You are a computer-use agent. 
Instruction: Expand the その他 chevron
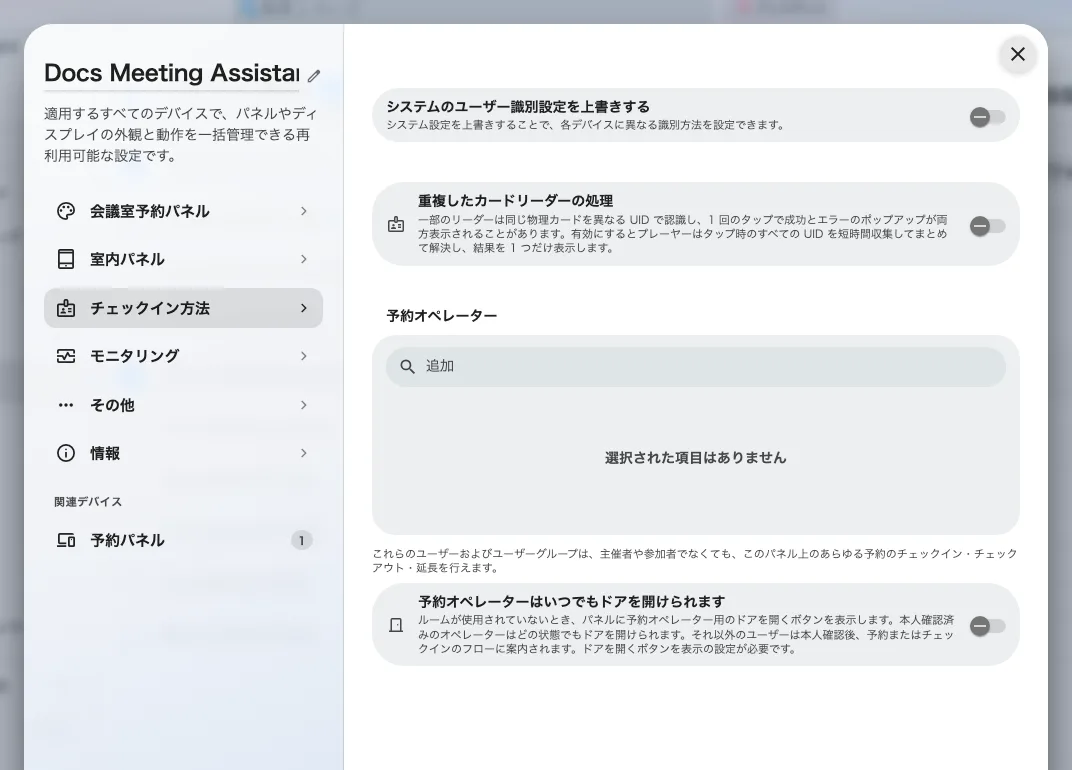(x=304, y=405)
